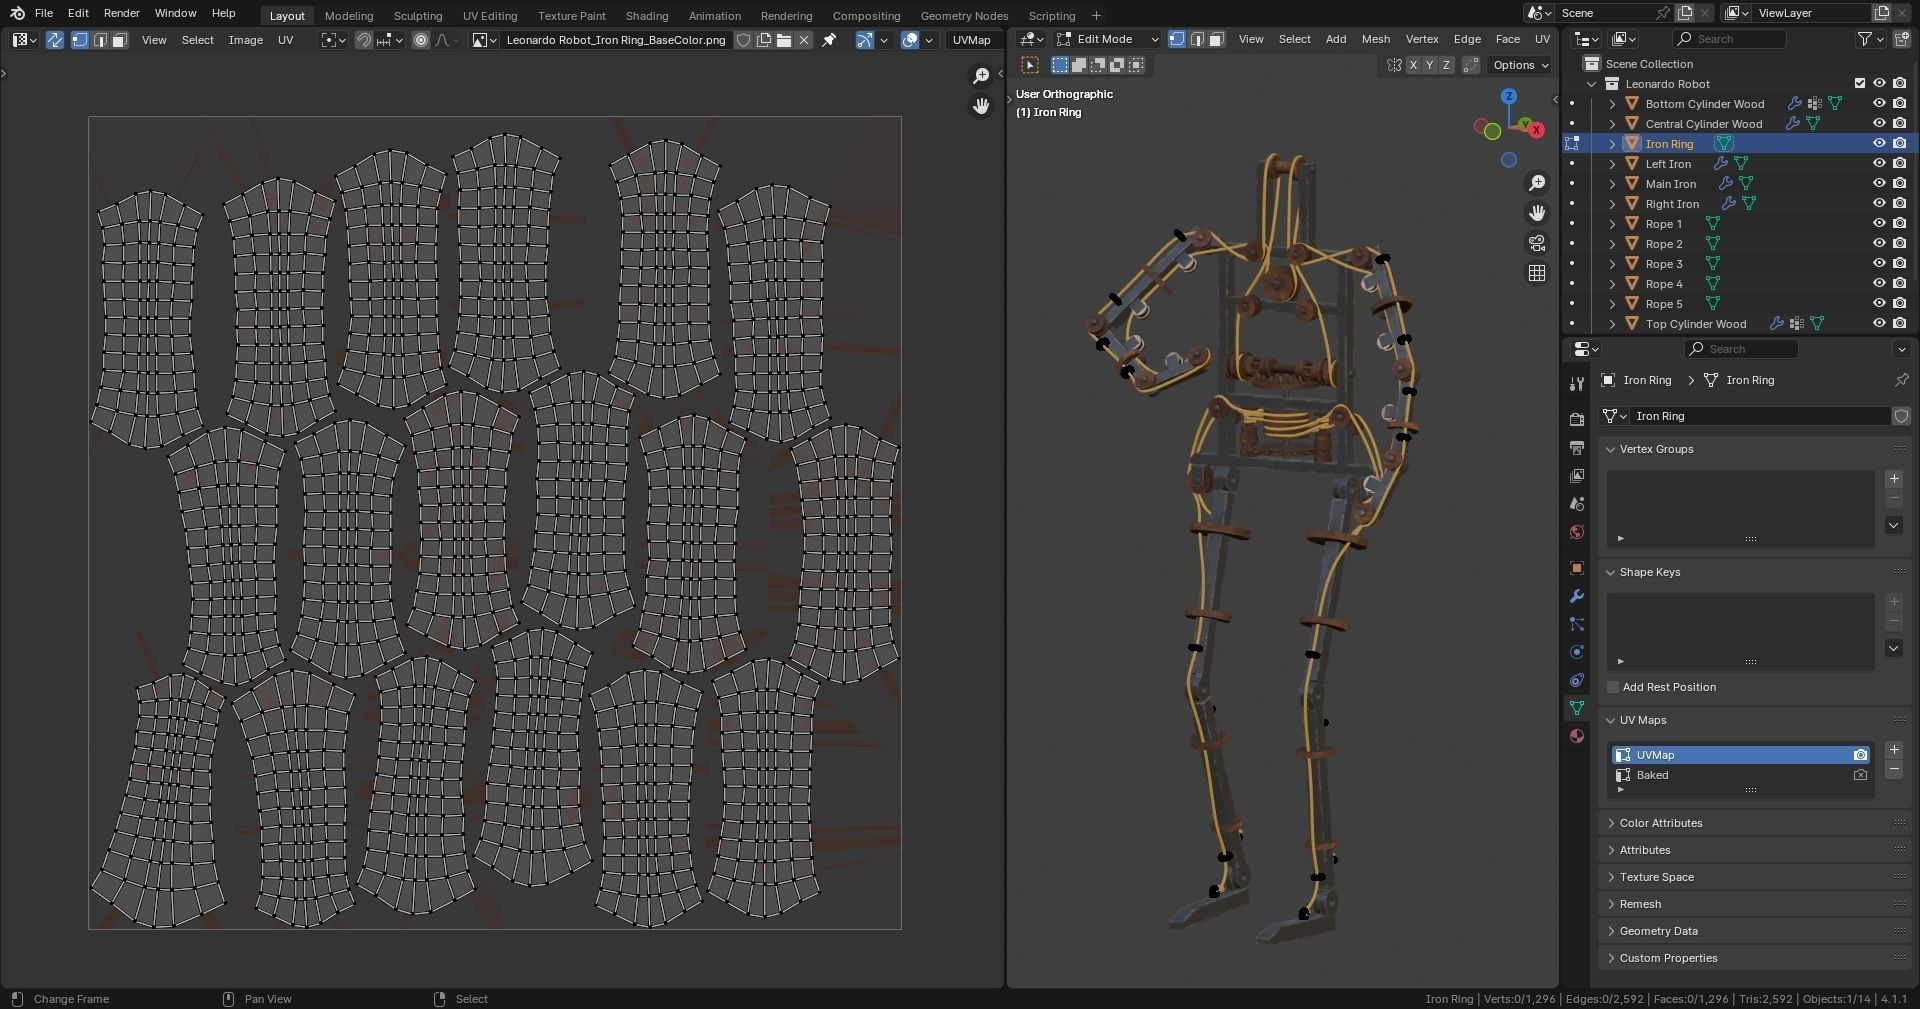The image size is (1920, 1009).
Task: Select UV vertex select mode
Action: 80,40
